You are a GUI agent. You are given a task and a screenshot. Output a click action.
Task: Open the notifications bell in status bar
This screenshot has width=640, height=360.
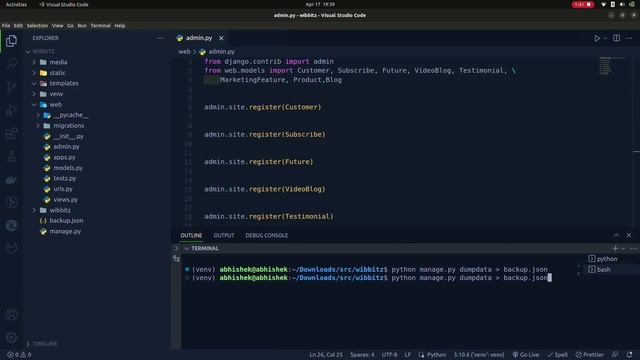point(629,355)
